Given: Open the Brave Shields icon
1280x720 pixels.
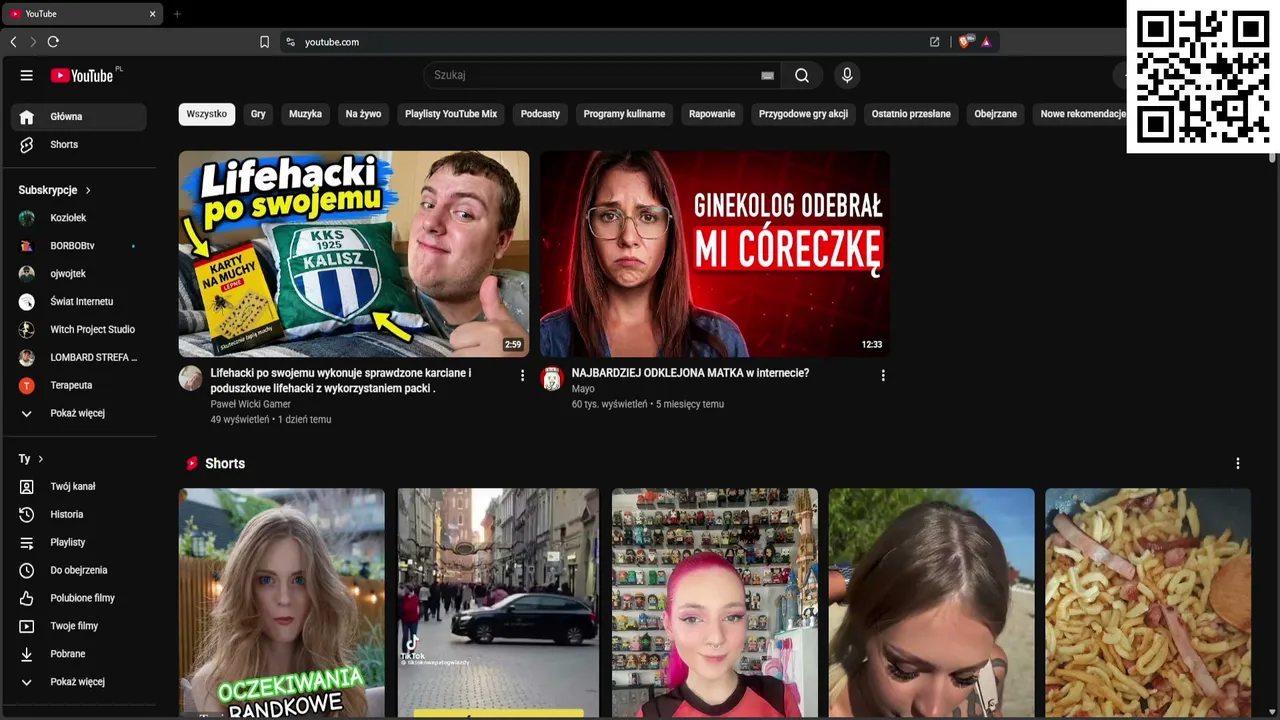Looking at the screenshot, I should point(965,42).
